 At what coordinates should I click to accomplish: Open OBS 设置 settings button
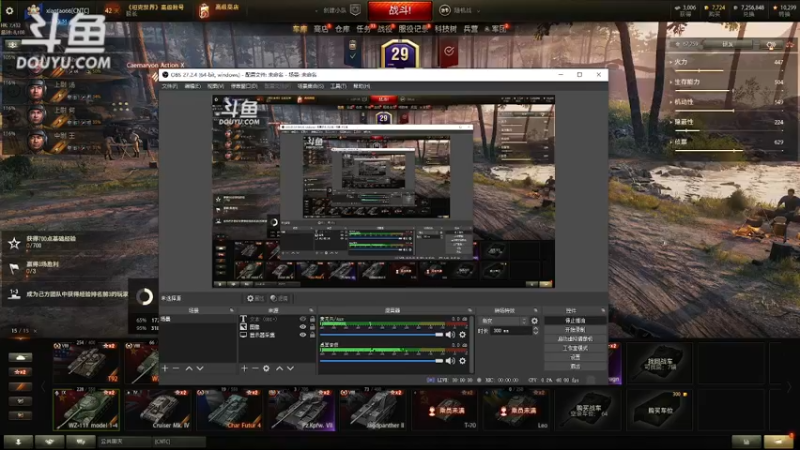[575, 357]
